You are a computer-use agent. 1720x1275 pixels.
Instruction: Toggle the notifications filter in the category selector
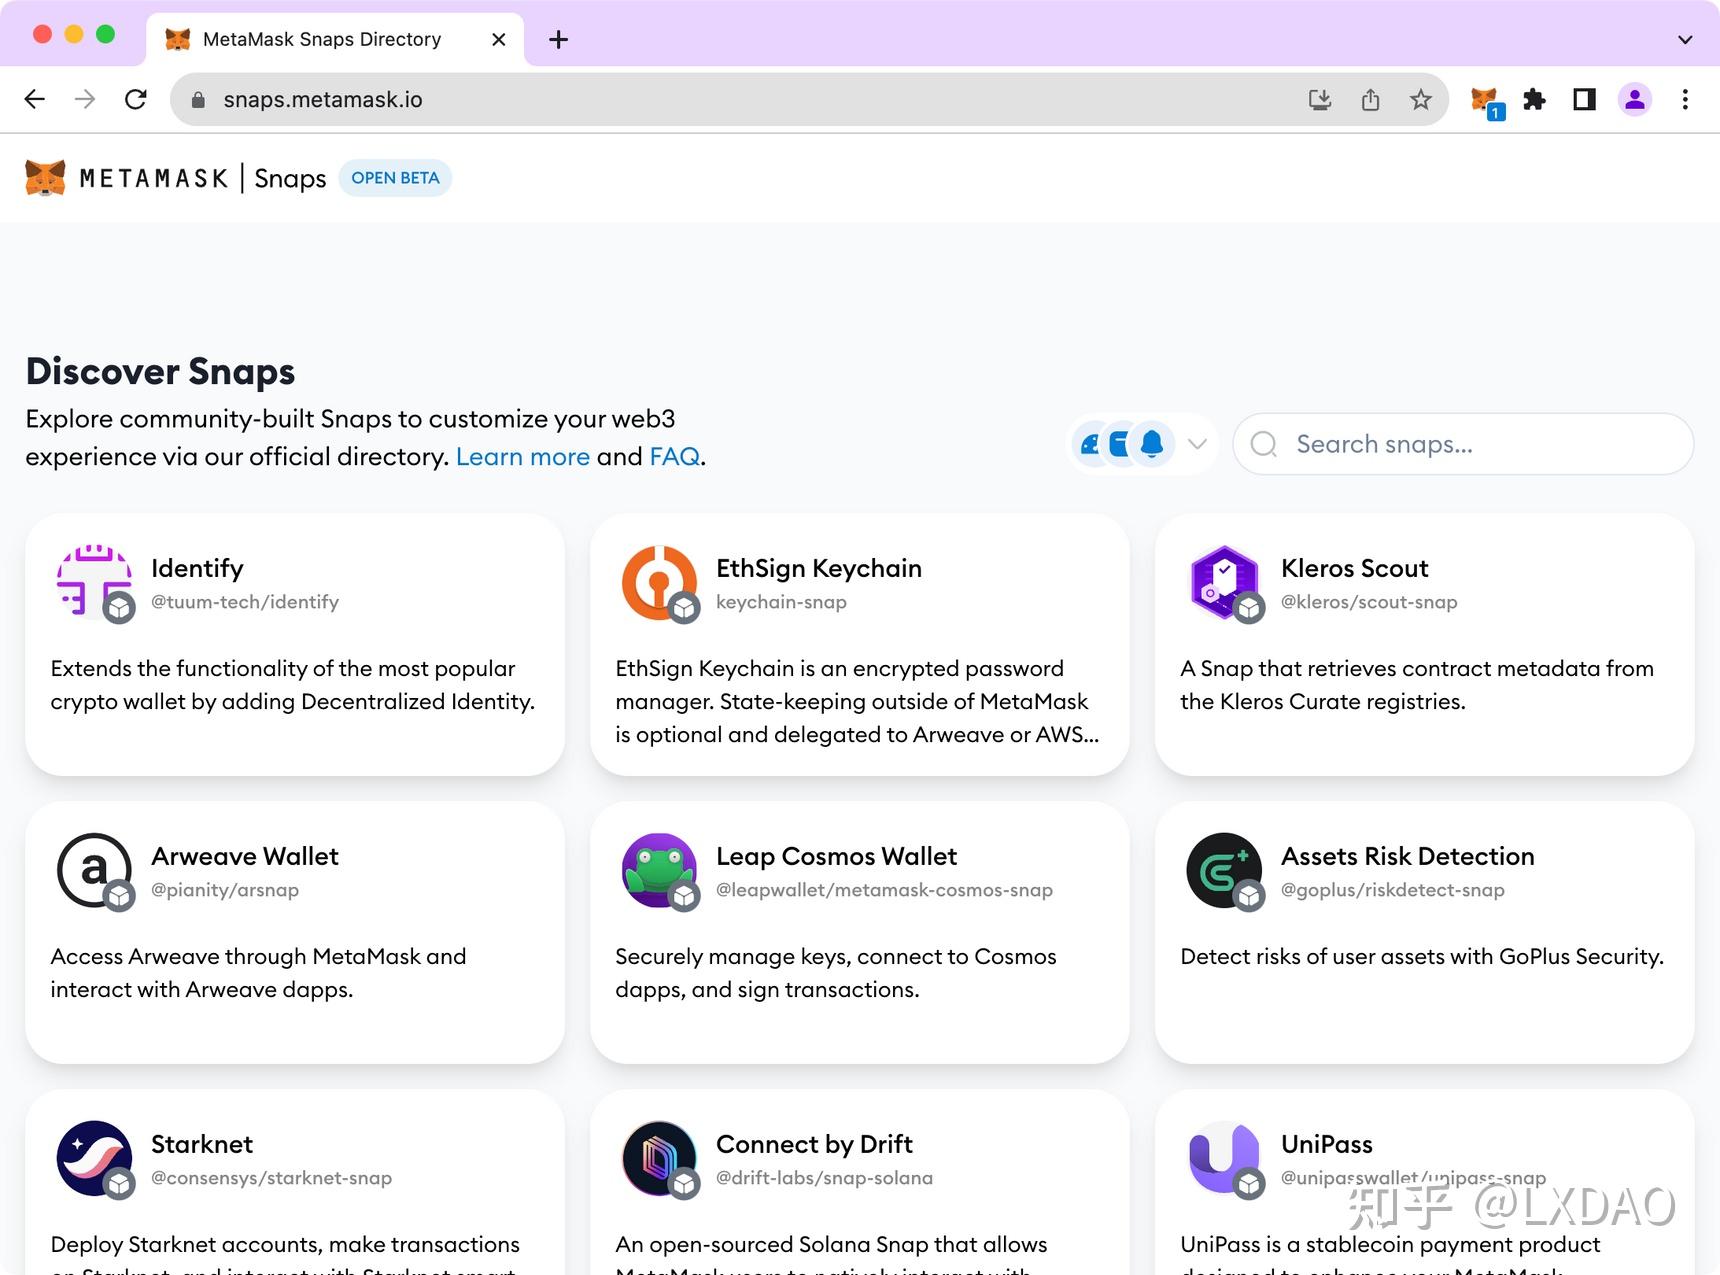tap(1152, 443)
